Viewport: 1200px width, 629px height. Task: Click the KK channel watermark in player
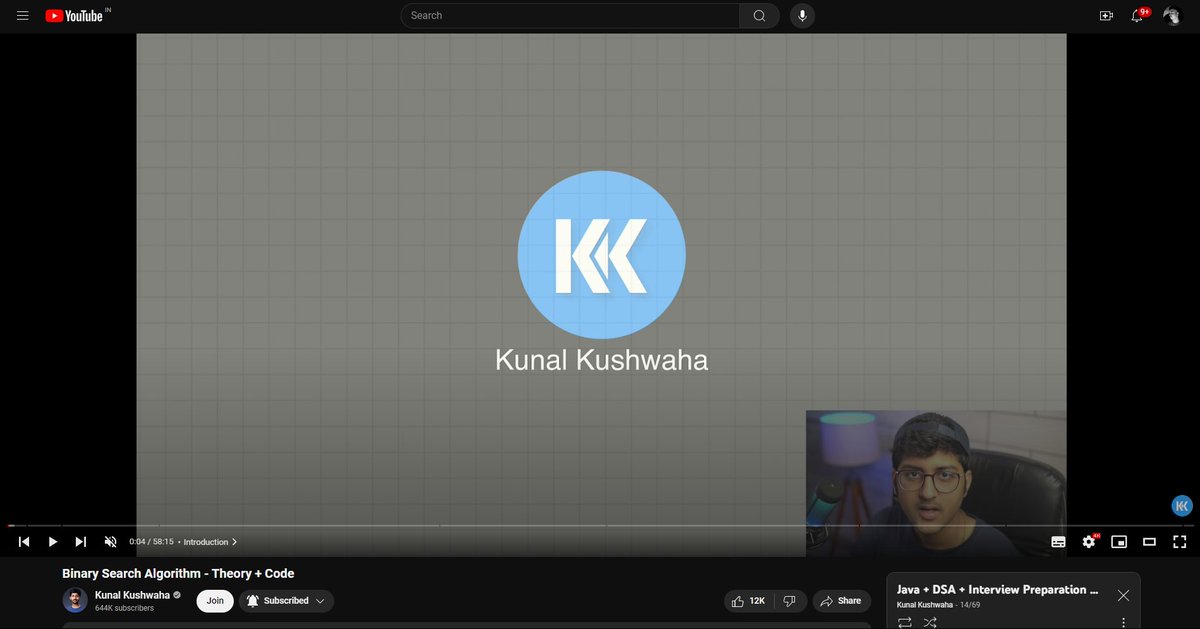[1181, 506]
